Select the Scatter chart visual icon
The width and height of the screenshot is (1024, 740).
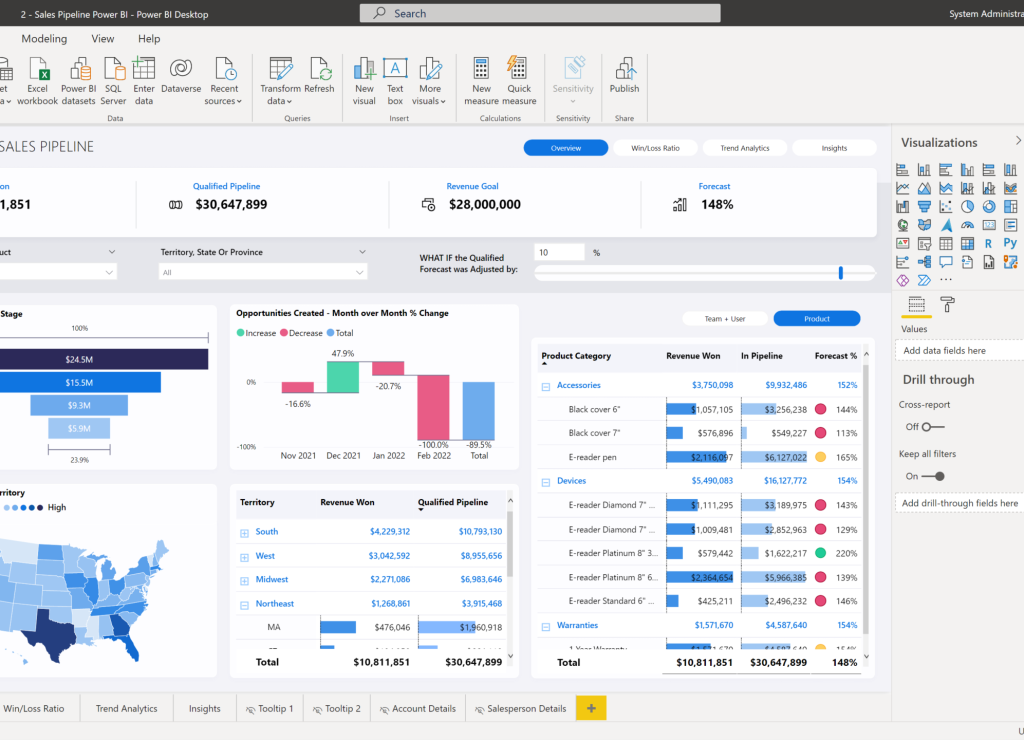pyautogui.click(x=946, y=207)
